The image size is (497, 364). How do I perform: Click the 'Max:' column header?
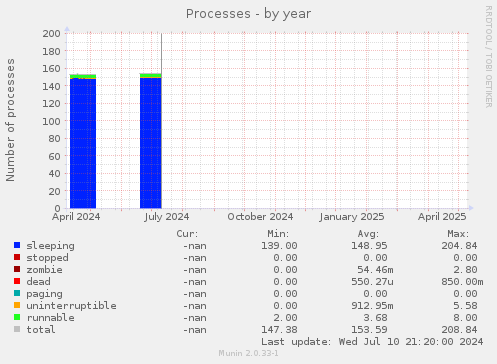[x=458, y=234]
